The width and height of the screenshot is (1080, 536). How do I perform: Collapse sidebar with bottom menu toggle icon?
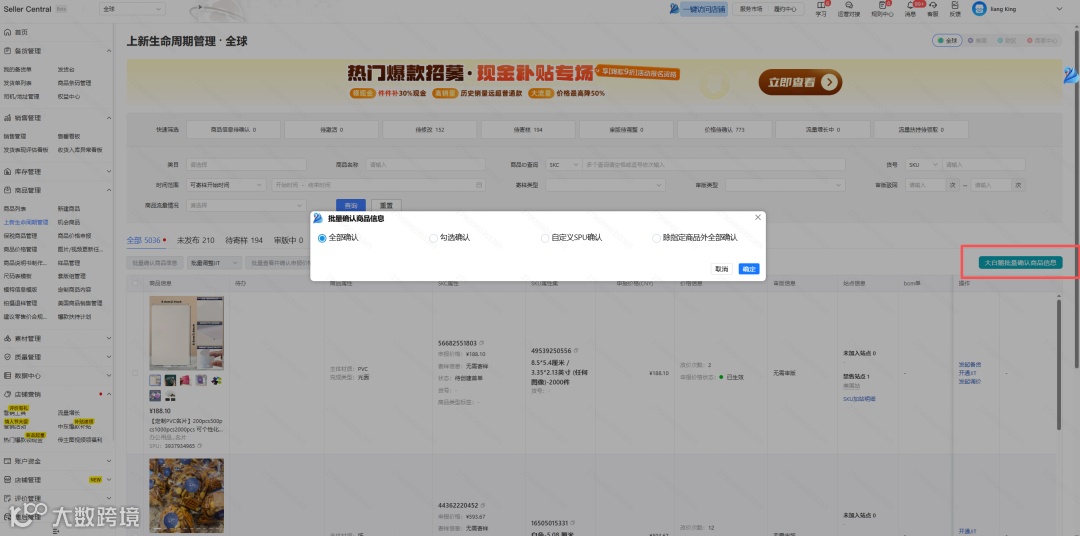56,531
